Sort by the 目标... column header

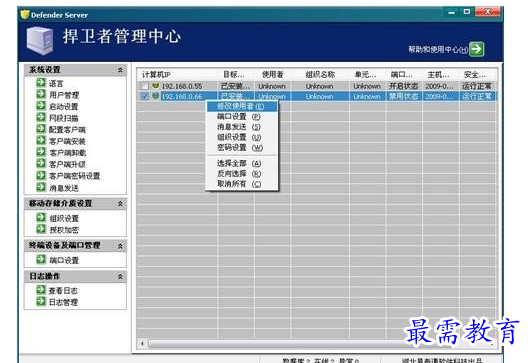(236, 74)
